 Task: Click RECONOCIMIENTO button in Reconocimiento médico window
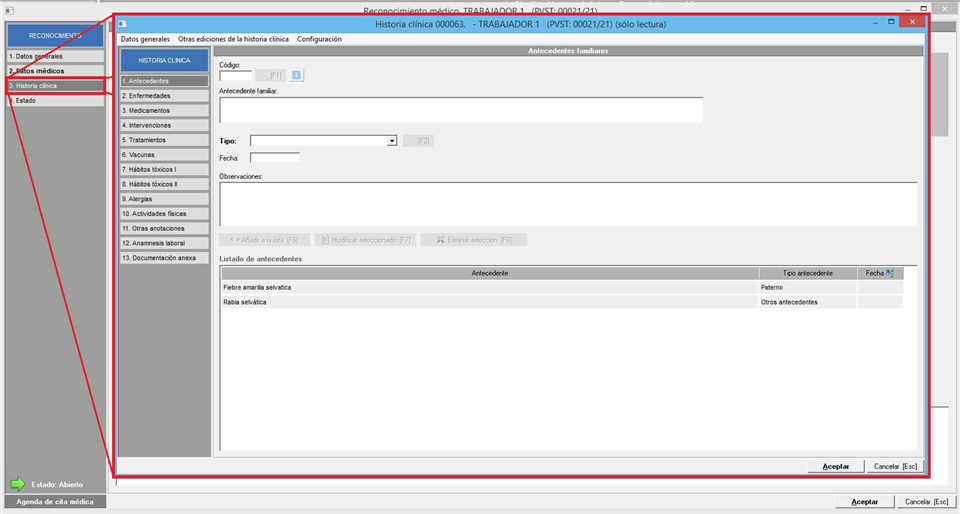[x=55, y=35]
